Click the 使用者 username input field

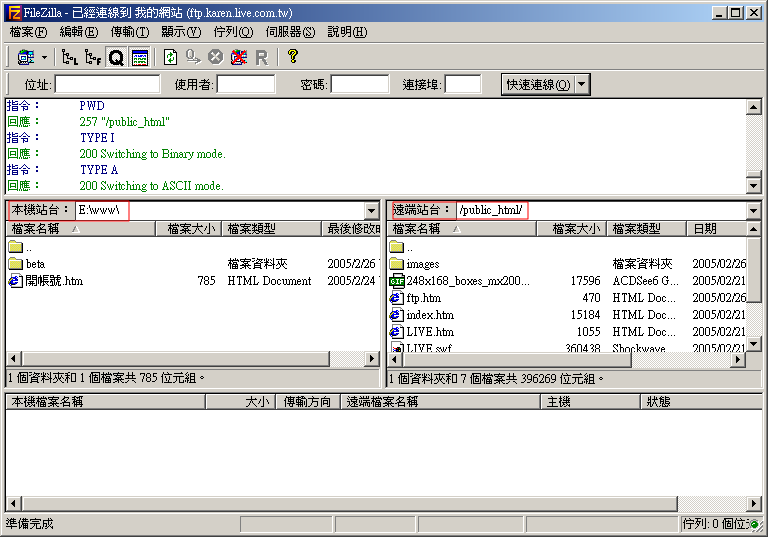click(246, 84)
